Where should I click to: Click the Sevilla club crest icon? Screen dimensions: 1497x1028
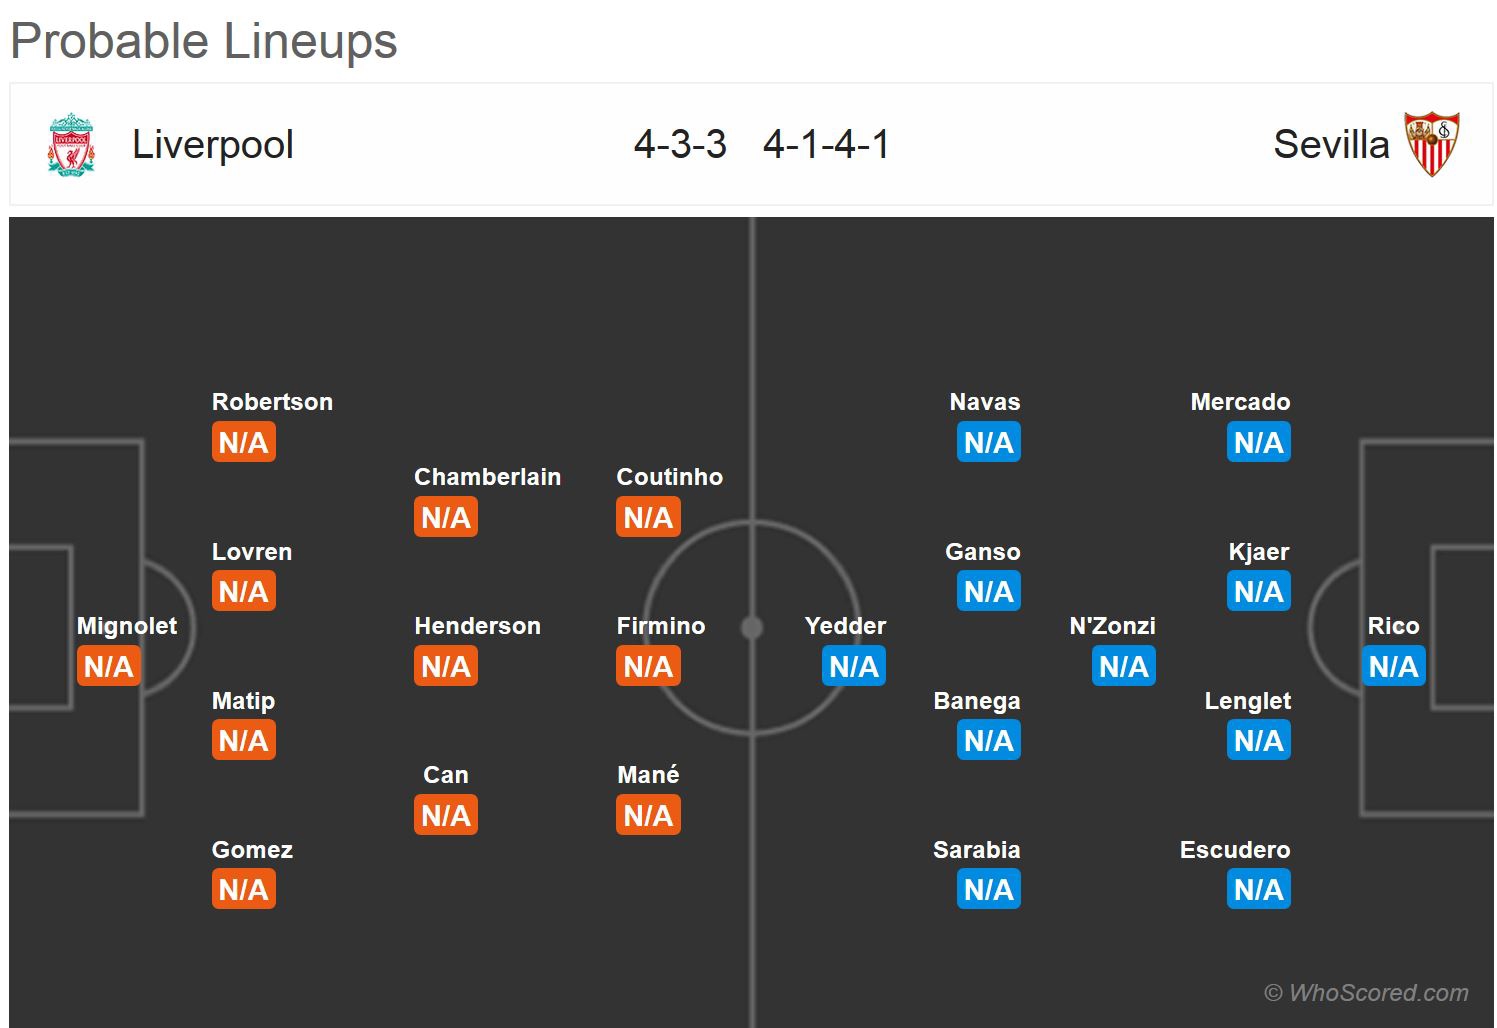(x=1432, y=144)
